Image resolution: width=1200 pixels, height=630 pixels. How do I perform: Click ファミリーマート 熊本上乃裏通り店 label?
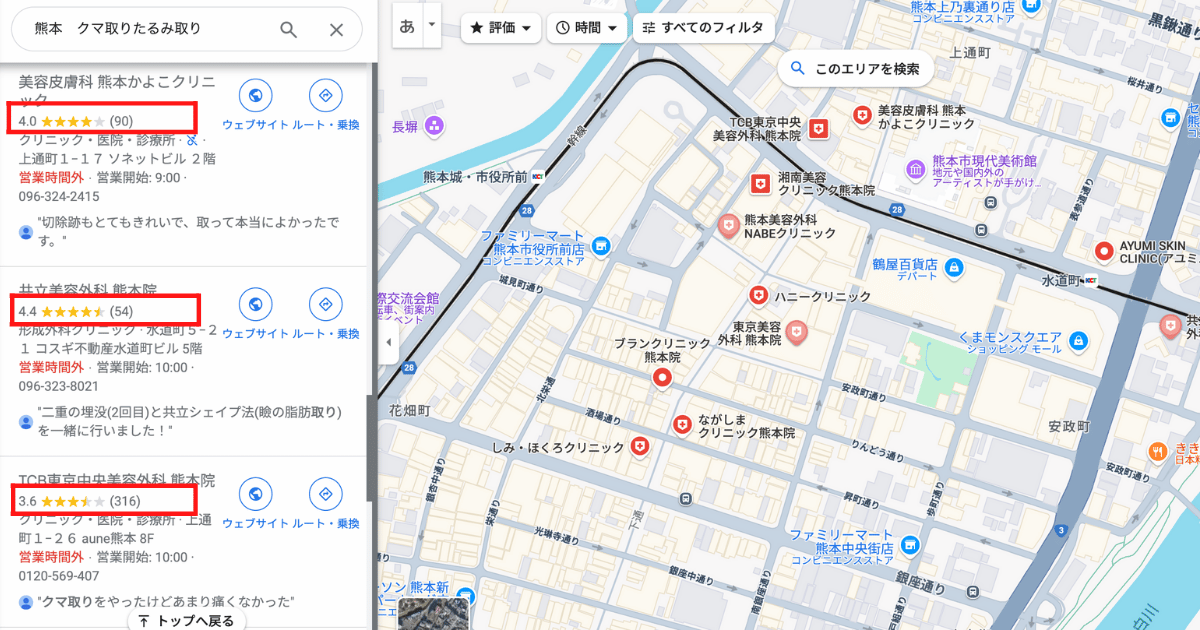pyautogui.click(x=961, y=11)
